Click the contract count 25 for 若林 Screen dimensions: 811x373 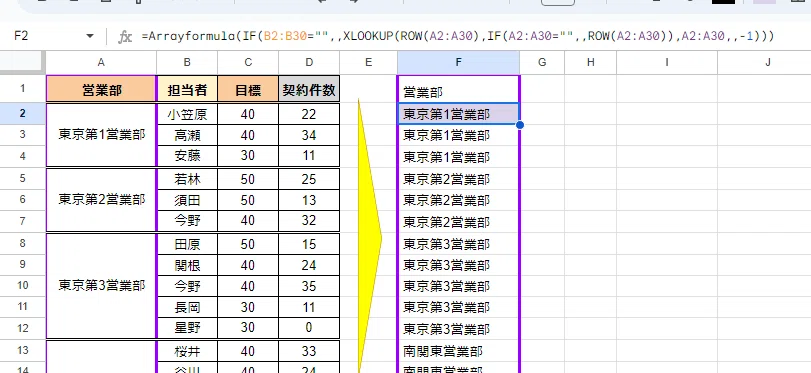(309, 179)
